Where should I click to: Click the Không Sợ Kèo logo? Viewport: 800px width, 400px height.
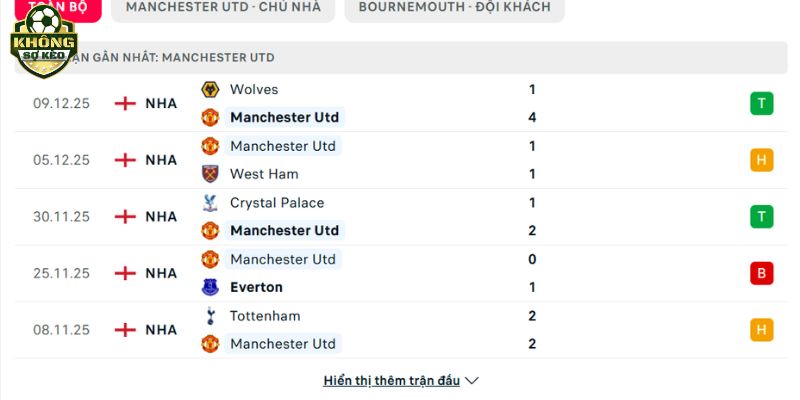click(43, 40)
